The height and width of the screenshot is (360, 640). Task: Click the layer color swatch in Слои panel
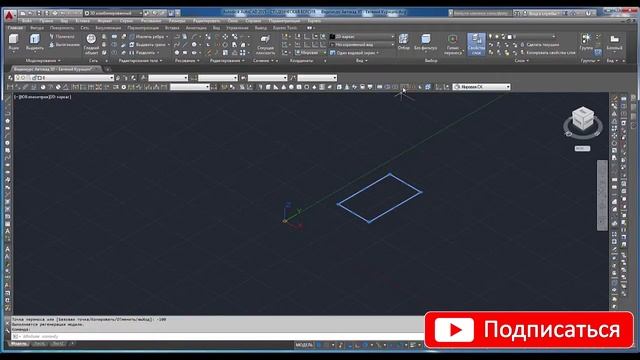click(509, 36)
